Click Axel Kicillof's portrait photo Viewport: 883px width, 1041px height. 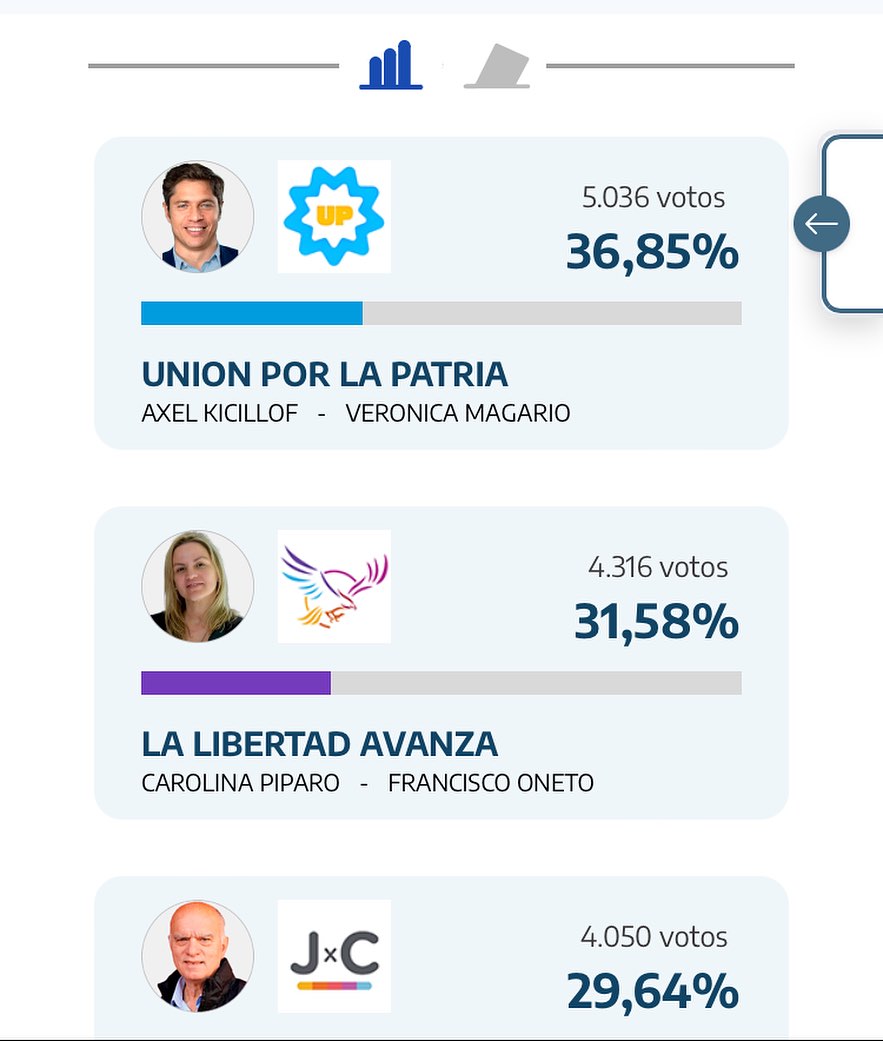(197, 217)
